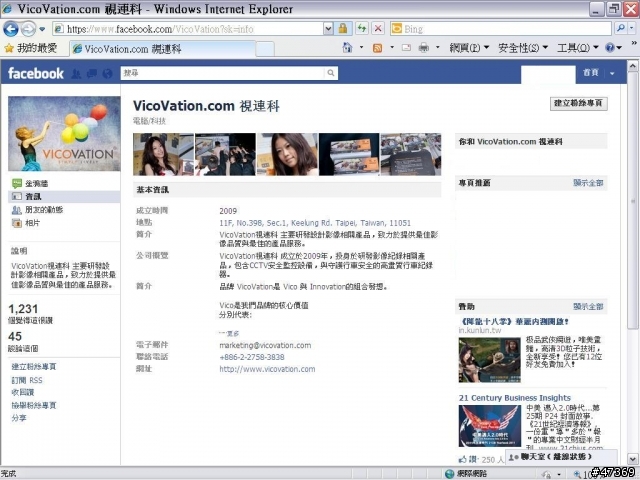Open Facebook messages icon
640x480 pixels.
[92, 73]
